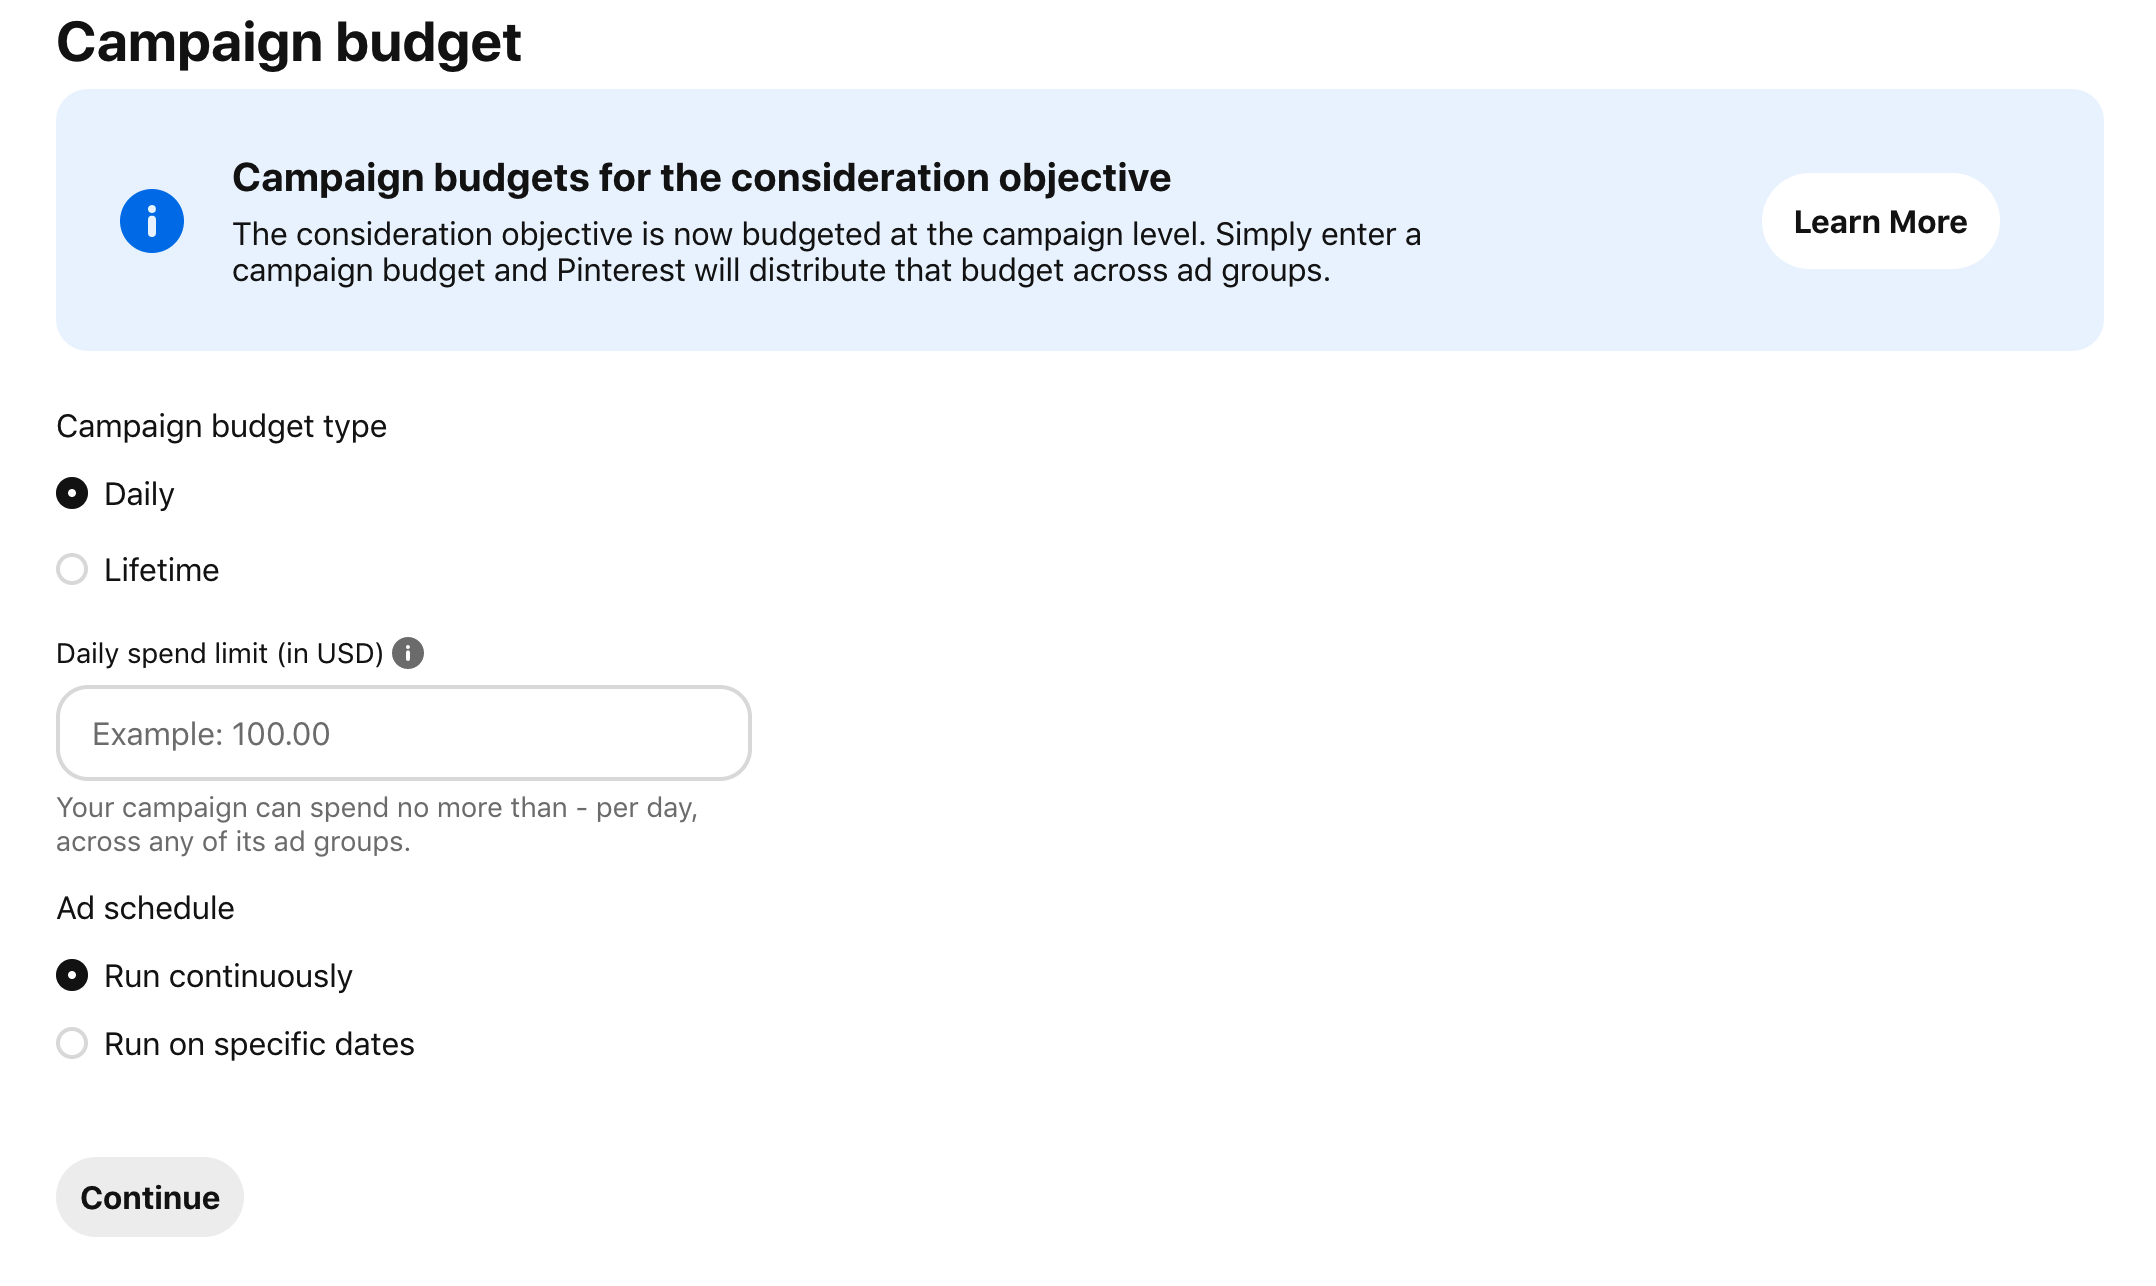Select the Campaign budget type label
The height and width of the screenshot is (1286, 2156).
point(221,425)
